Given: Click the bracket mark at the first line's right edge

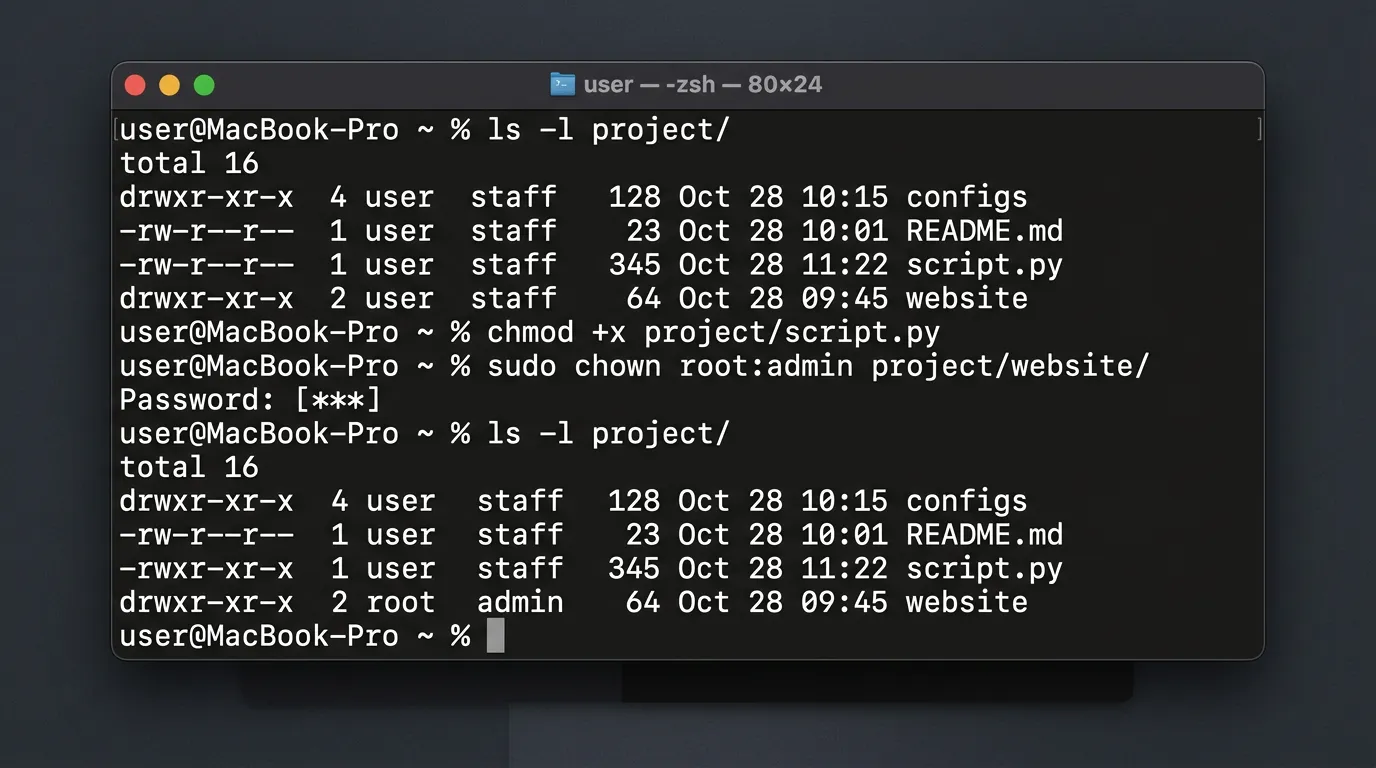Looking at the screenshot, I should coord(1259,129).
